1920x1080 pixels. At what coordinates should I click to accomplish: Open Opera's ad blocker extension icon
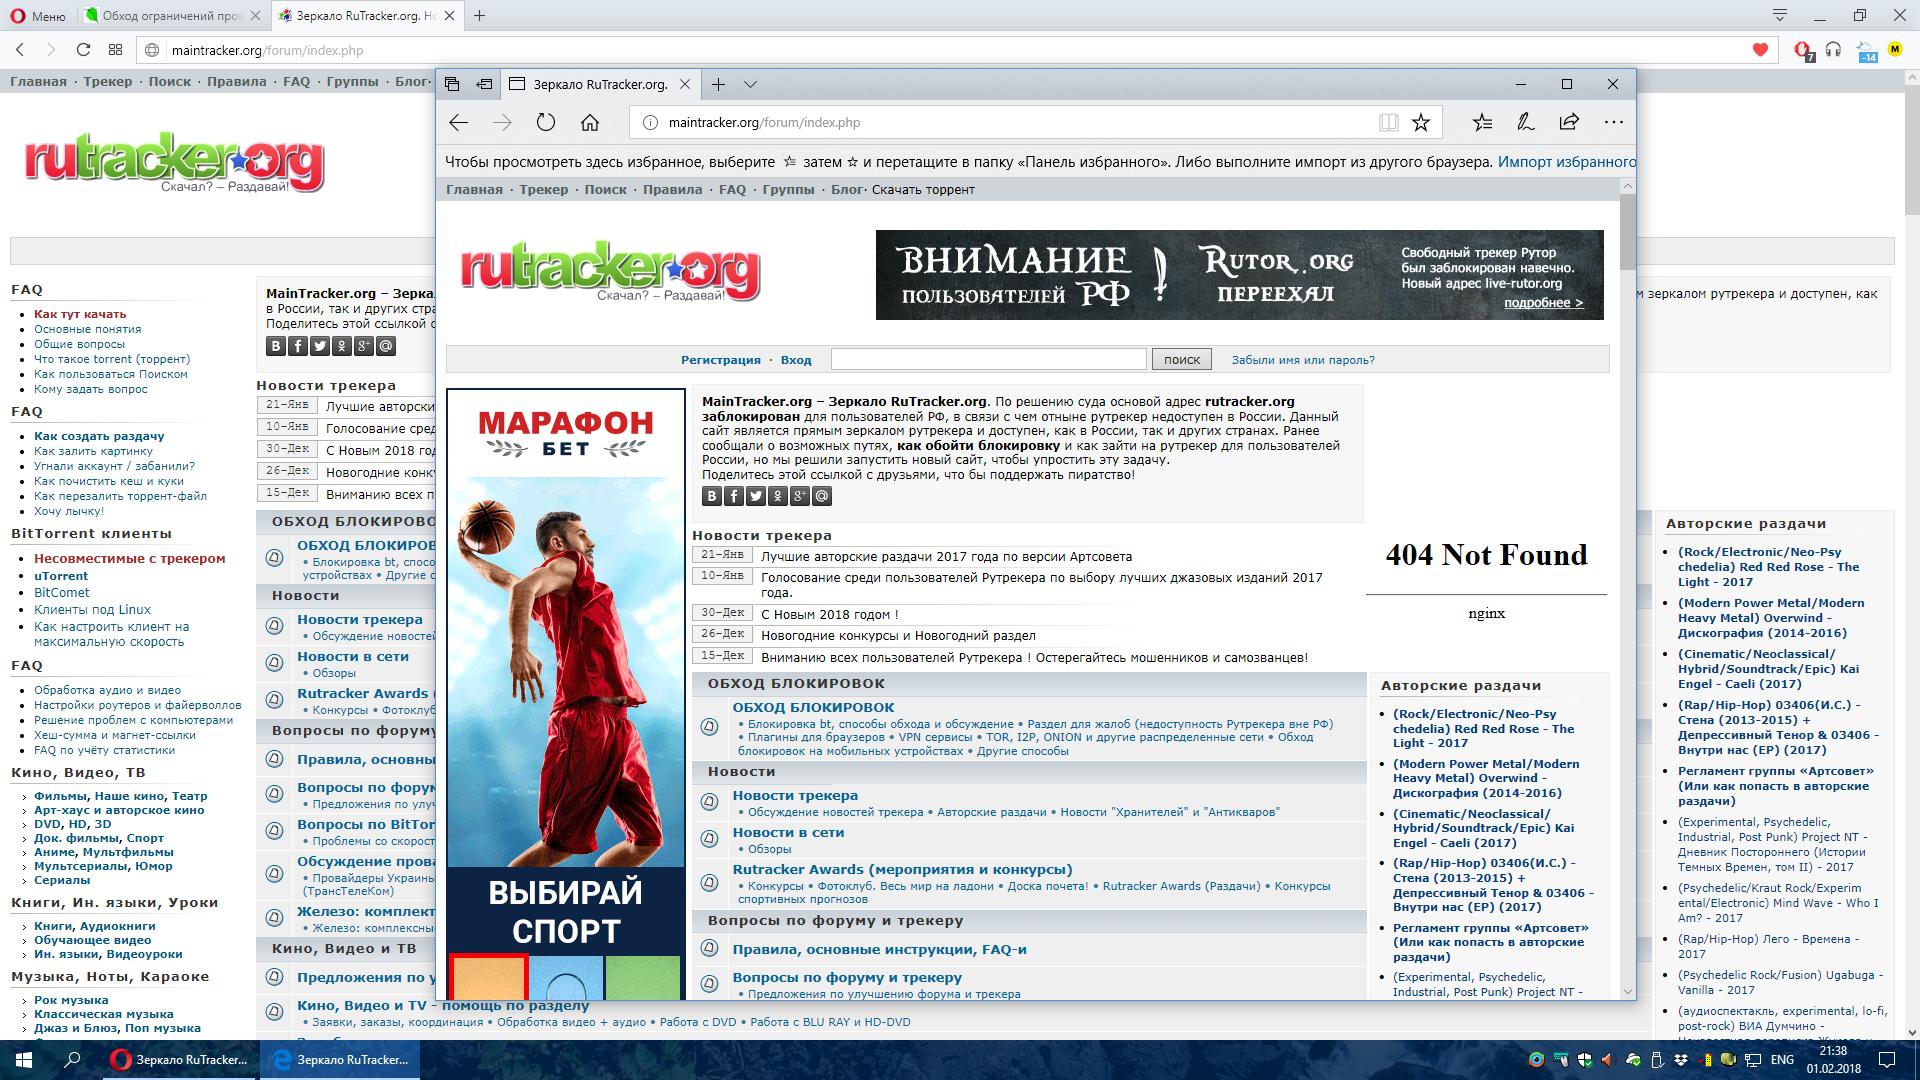[x=1802, y=50]
